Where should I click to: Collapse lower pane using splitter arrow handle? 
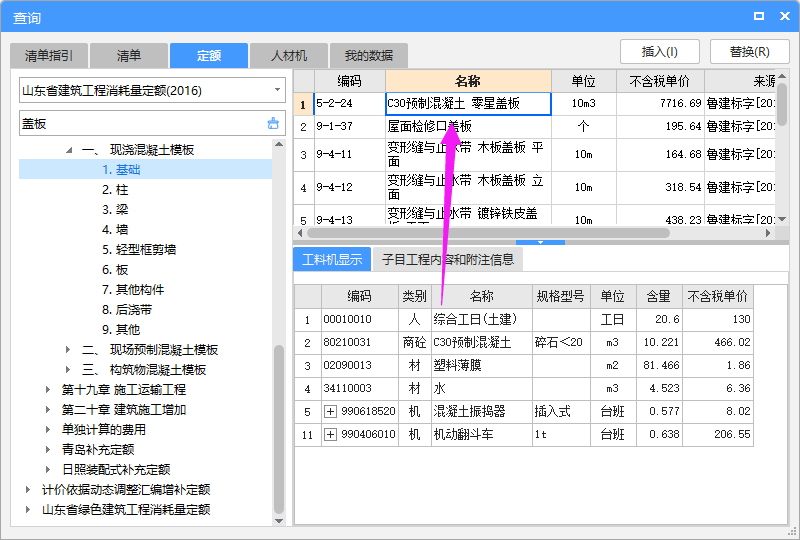coord(540,242)
